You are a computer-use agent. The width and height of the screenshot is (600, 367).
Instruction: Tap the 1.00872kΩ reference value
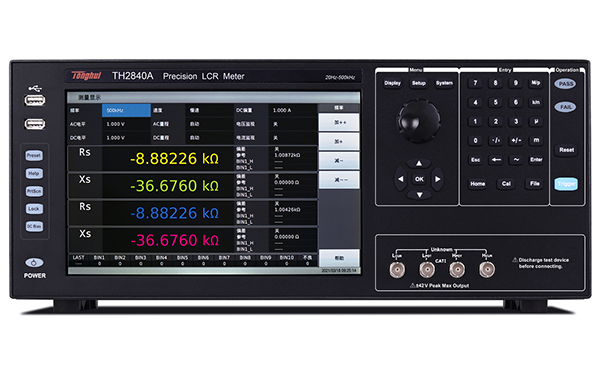[287, 155]
